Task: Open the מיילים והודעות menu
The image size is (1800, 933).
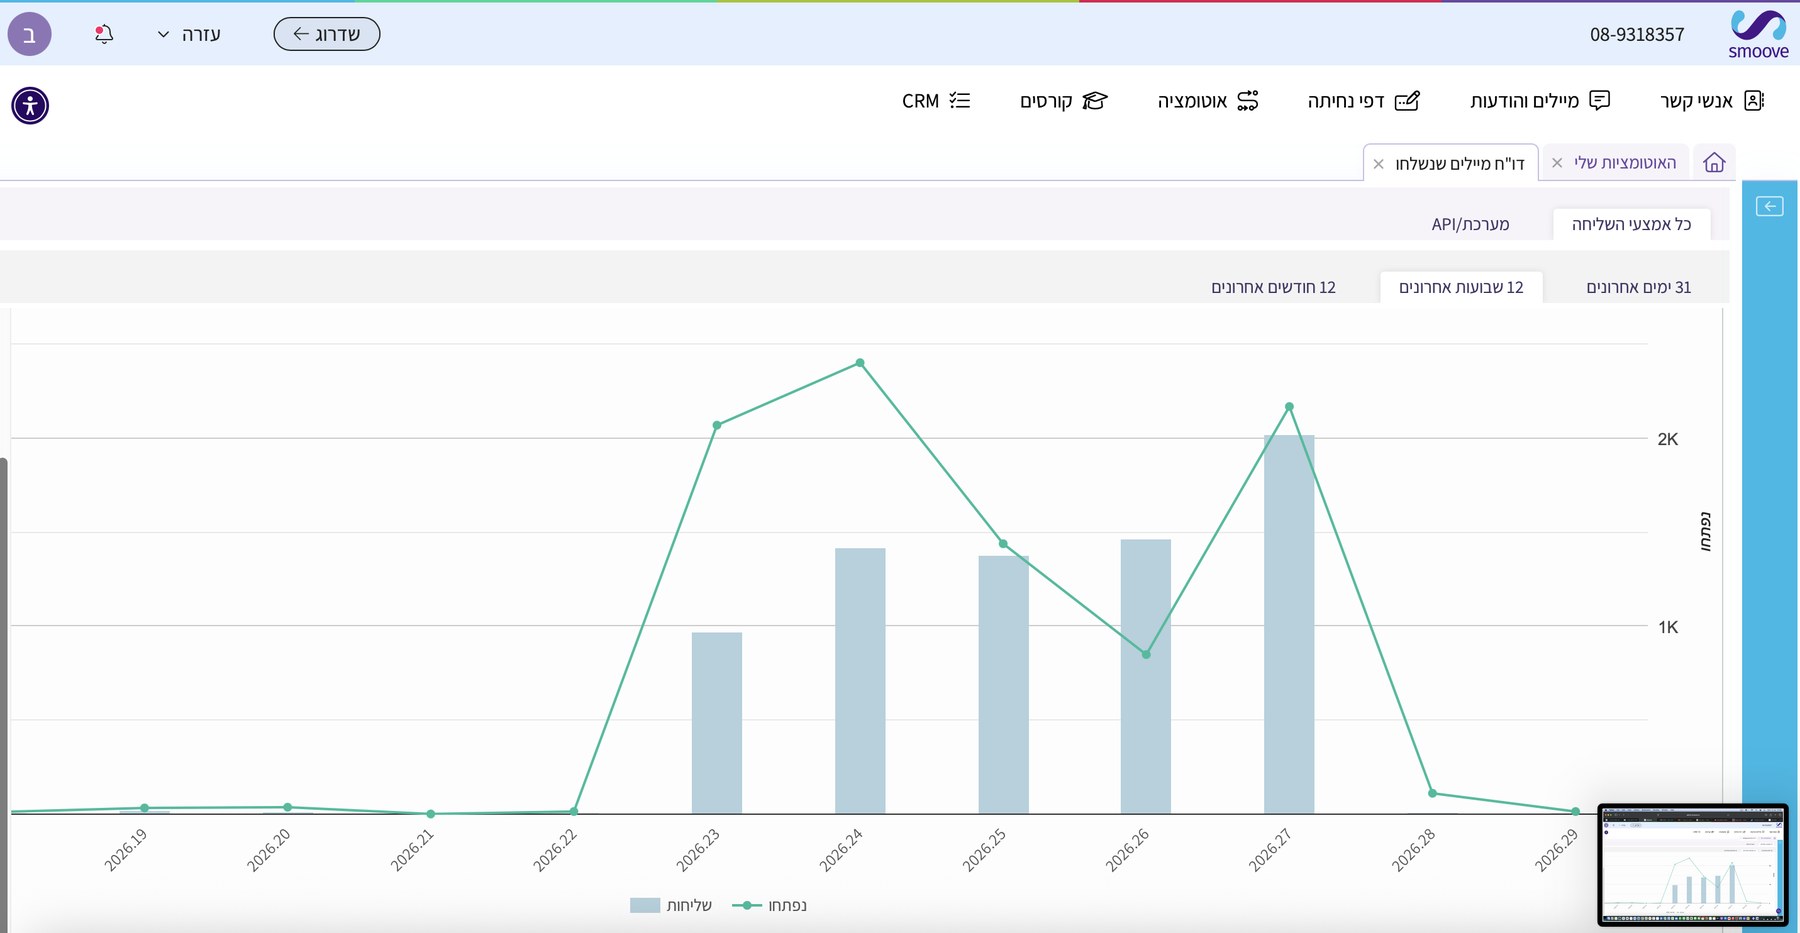Action: tap(1540, 101)
